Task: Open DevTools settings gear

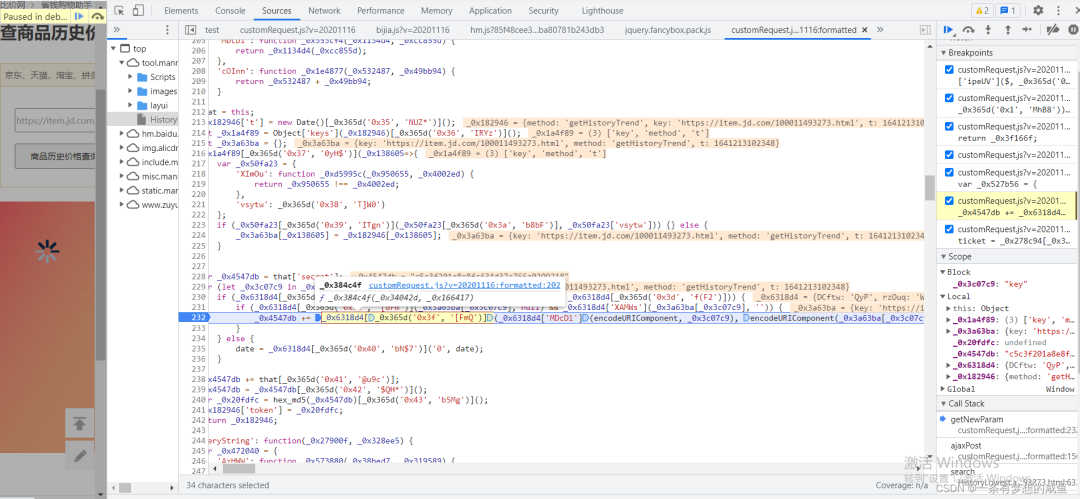Action: (x=1038, y=11)
